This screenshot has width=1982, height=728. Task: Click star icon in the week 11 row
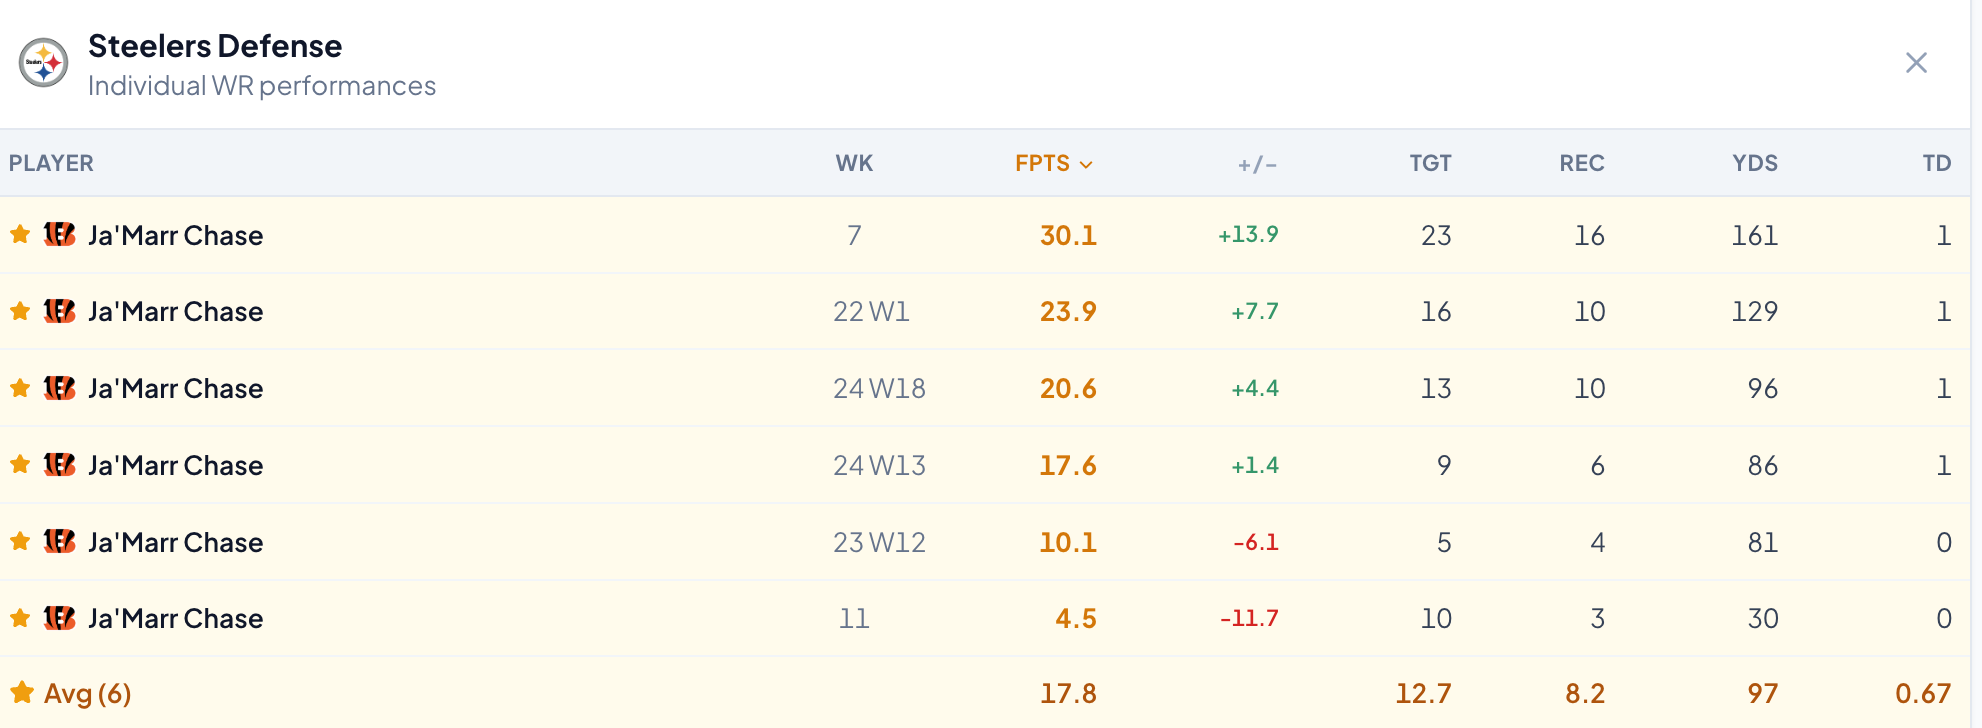tap(20, 618)
